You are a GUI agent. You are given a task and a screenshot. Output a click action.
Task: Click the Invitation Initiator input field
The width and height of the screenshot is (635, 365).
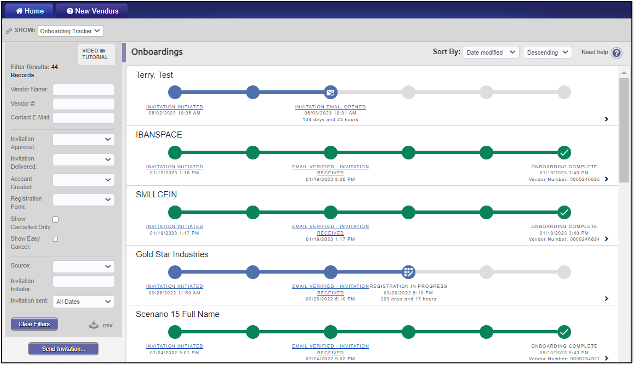pos(83,282)
